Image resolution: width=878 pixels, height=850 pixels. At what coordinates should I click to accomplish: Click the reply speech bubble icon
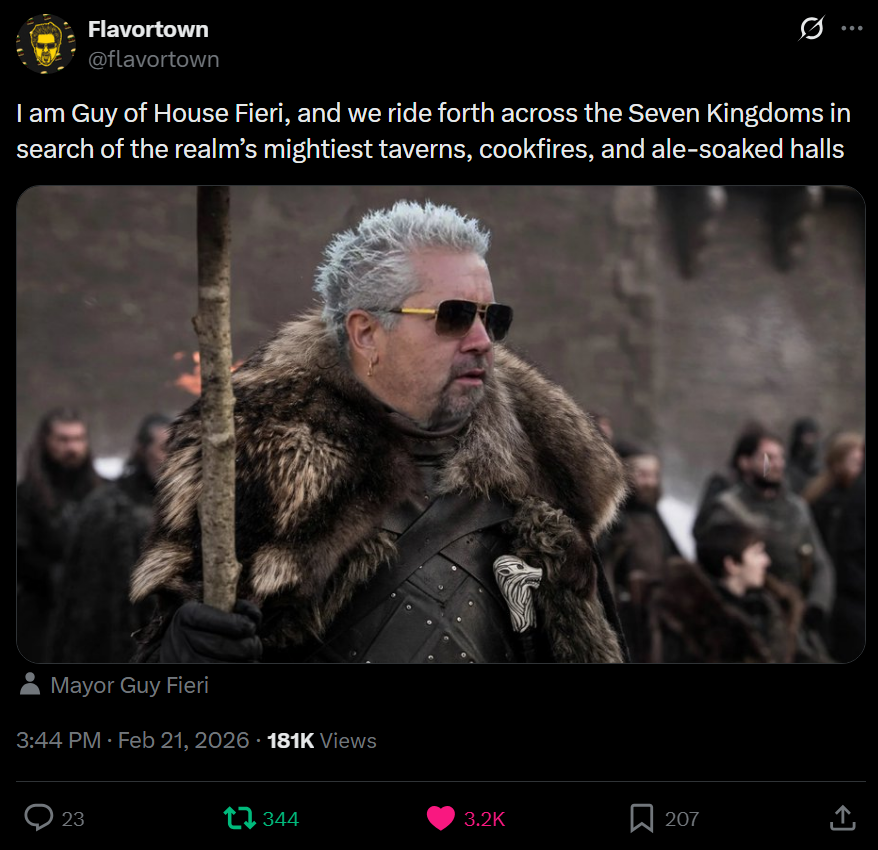click(x=39, y=818)
